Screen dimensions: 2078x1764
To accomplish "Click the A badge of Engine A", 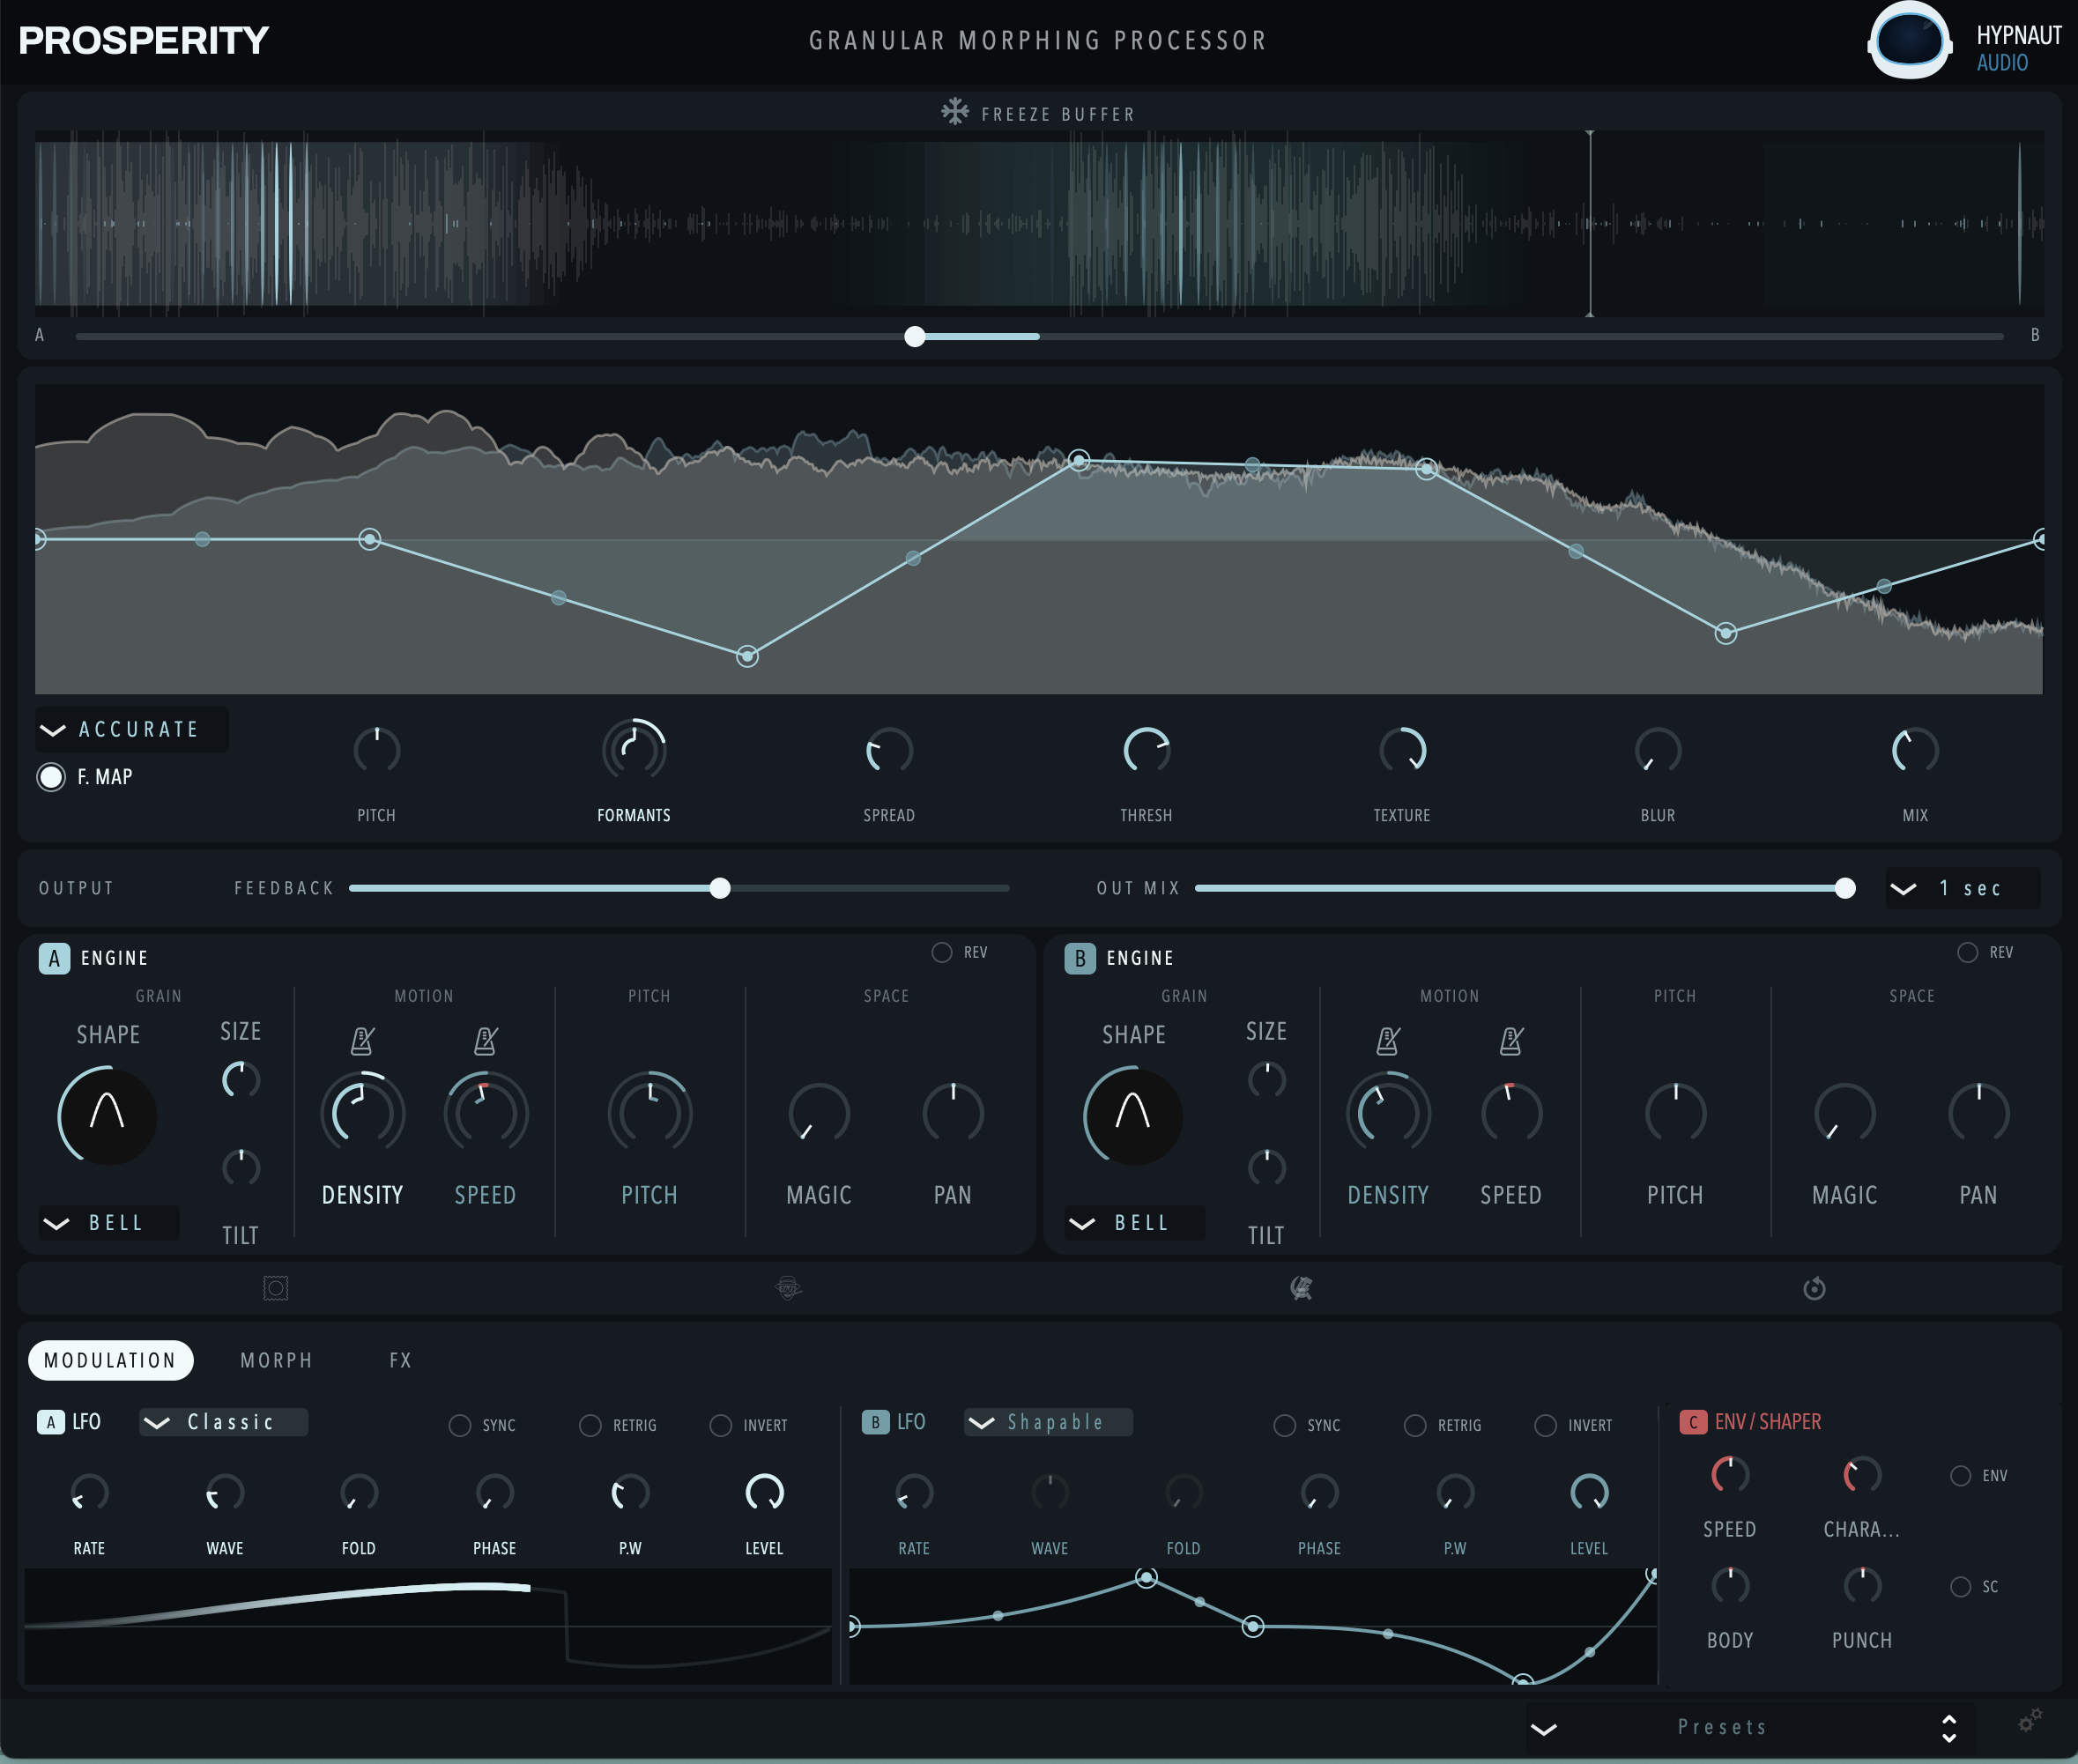I will point(54,958).
